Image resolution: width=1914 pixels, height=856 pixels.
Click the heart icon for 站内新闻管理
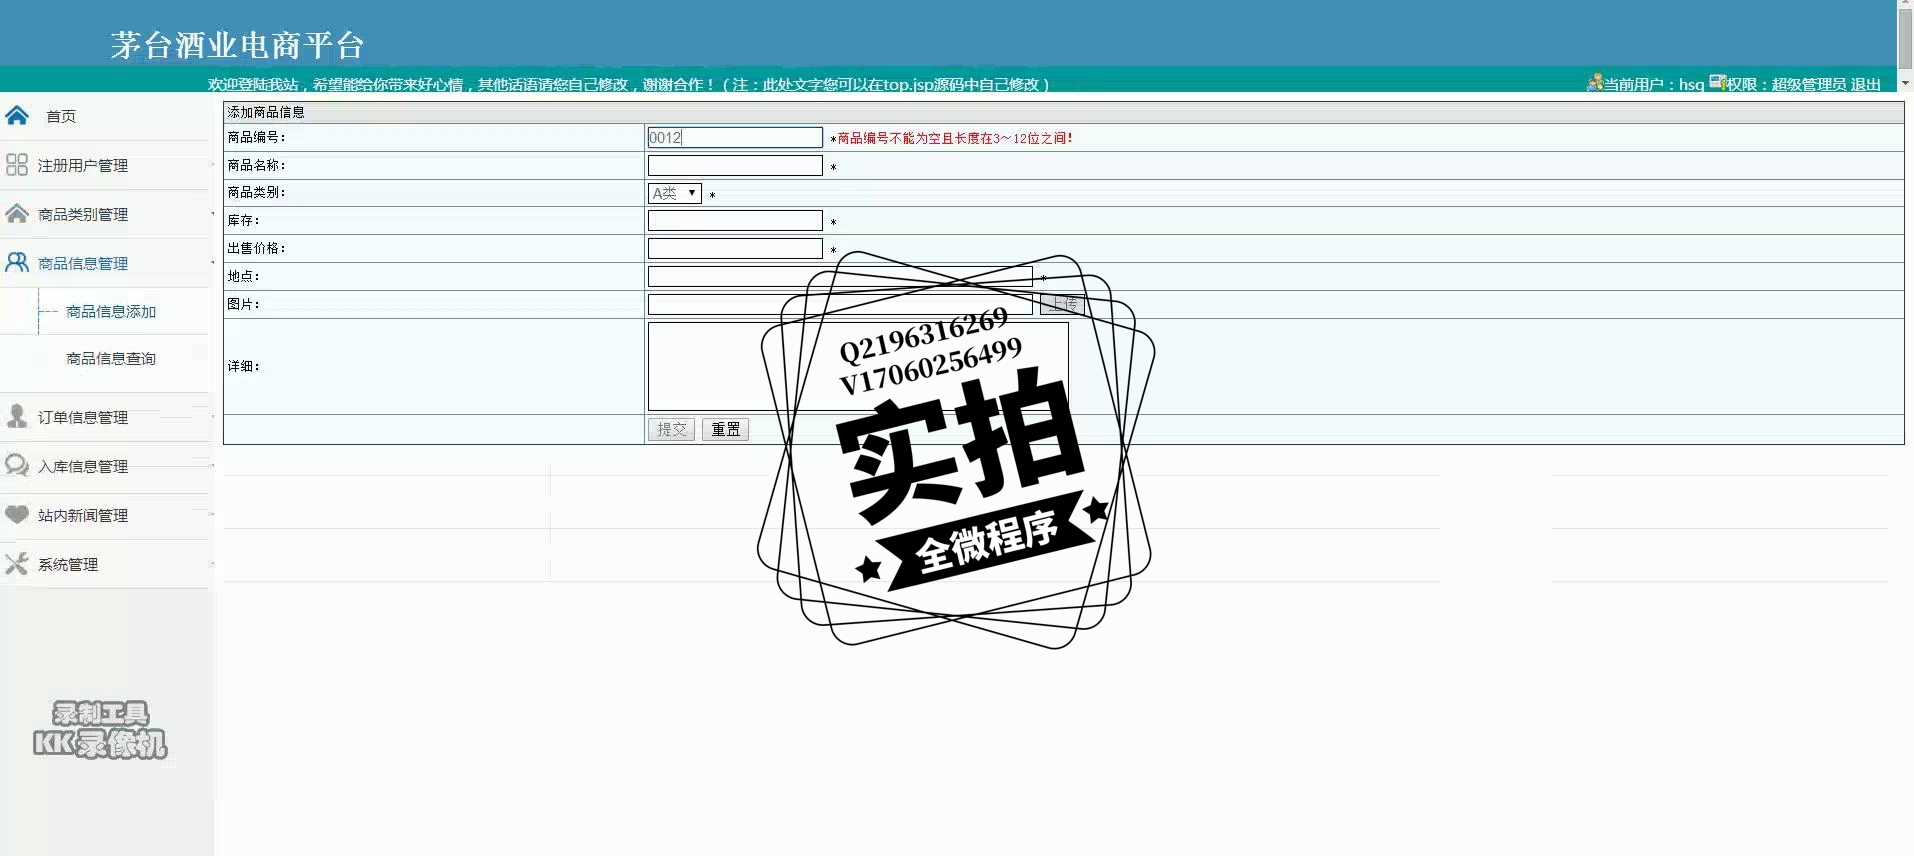(17, 514)
